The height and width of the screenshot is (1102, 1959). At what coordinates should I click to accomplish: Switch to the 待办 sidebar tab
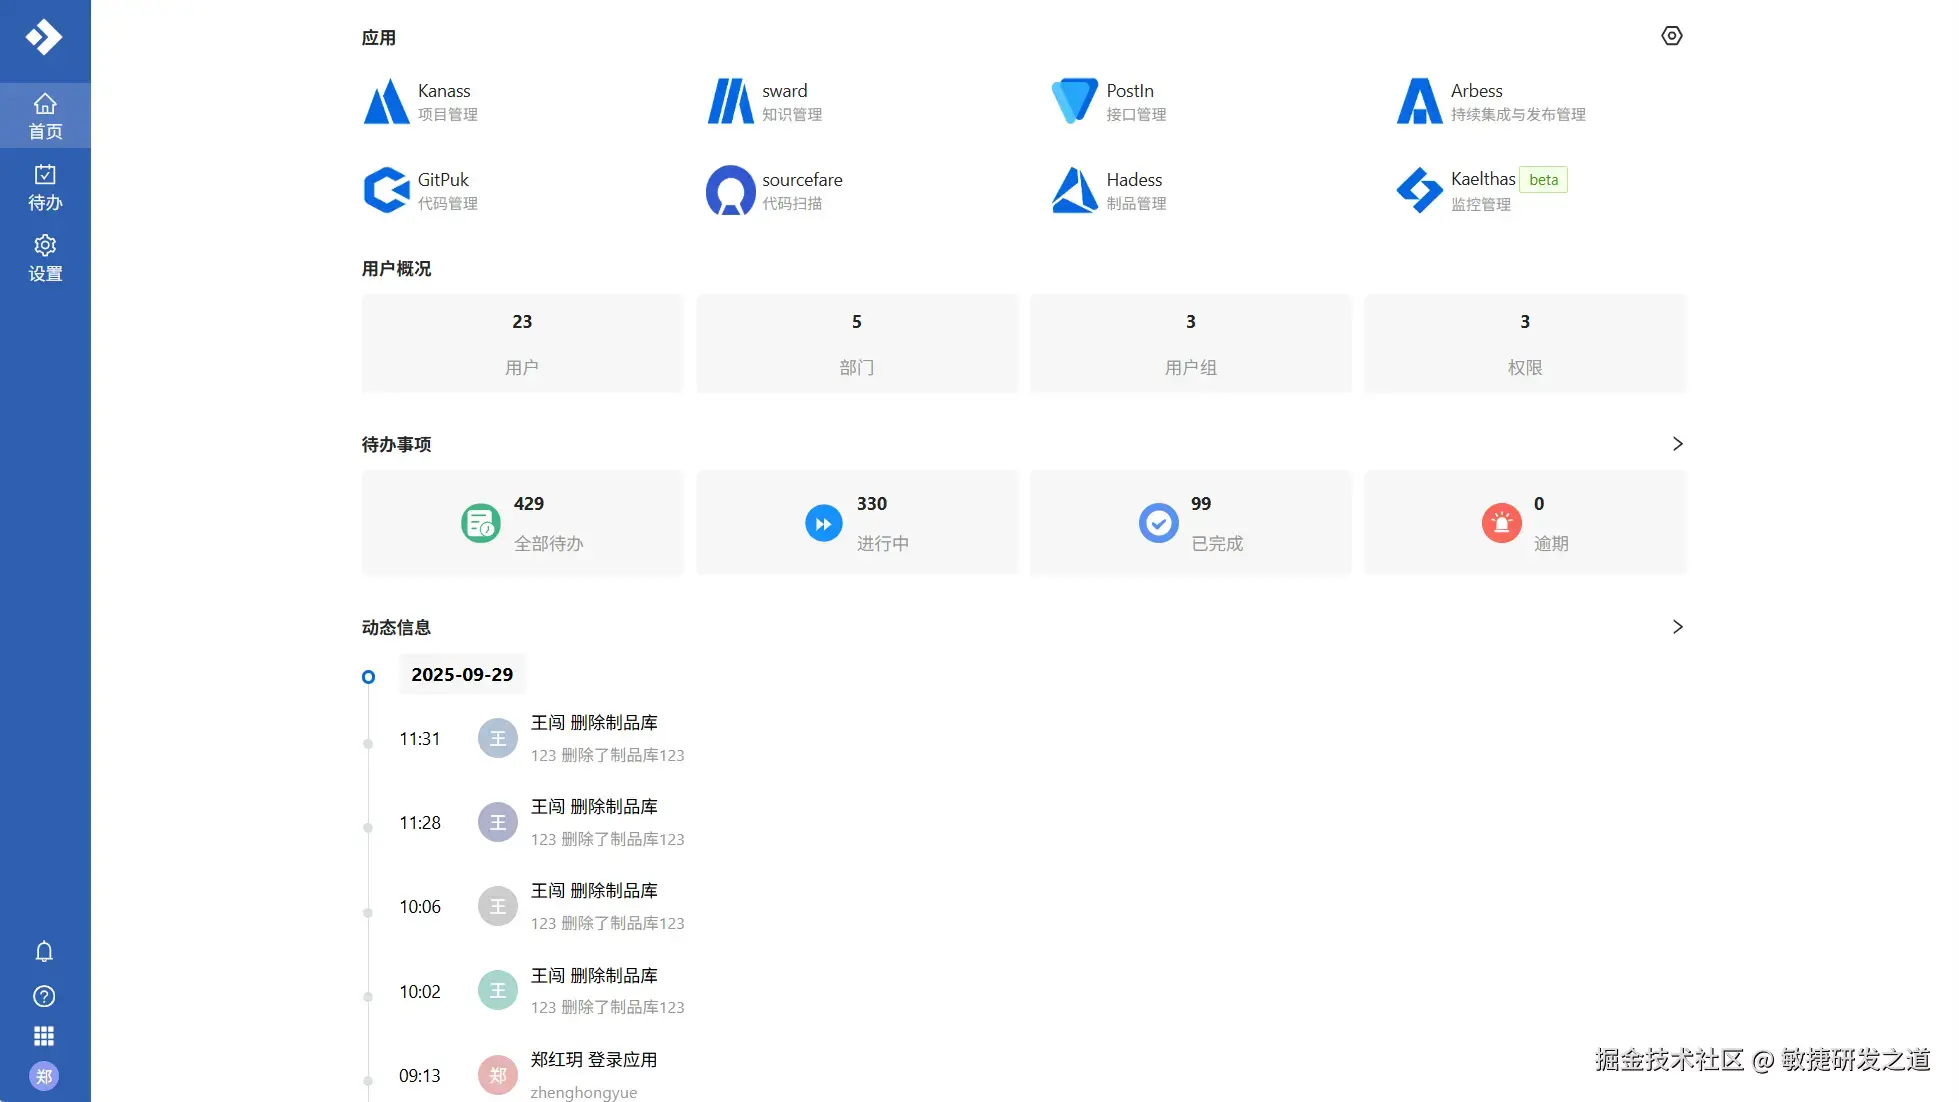coord(45,187)
